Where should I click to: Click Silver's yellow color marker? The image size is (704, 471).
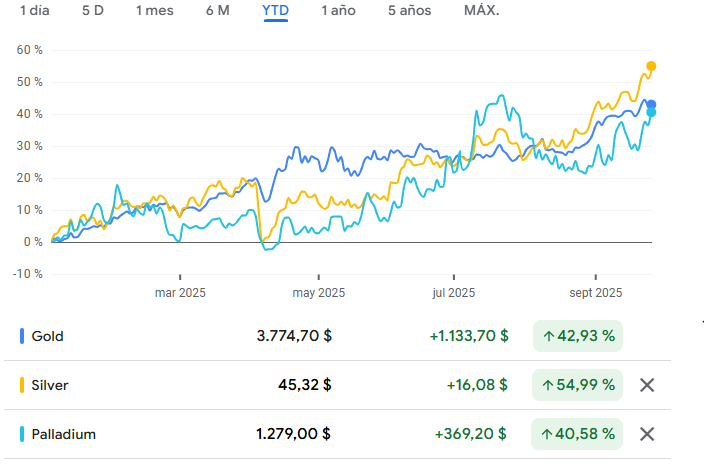(x=22, y=385)
